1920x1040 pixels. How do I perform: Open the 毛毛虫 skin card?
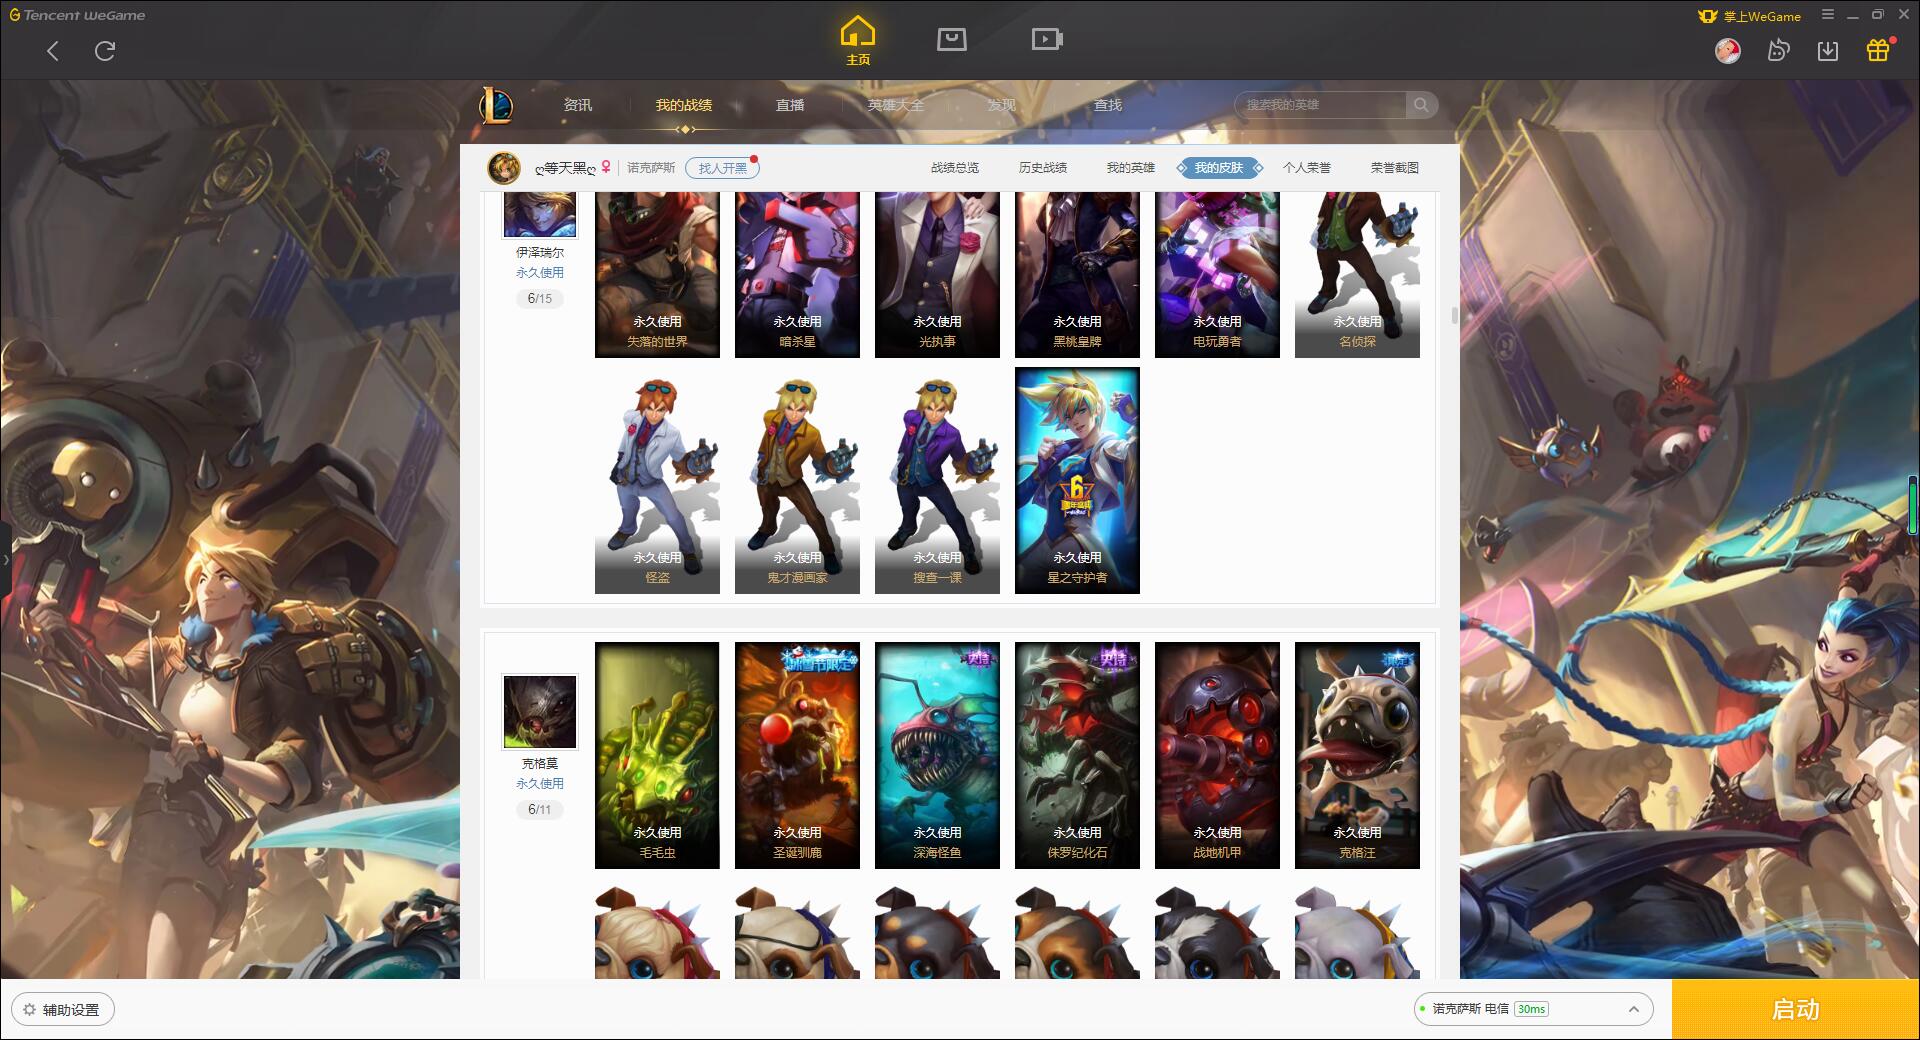pyautogui.click(x=657, y=755)
